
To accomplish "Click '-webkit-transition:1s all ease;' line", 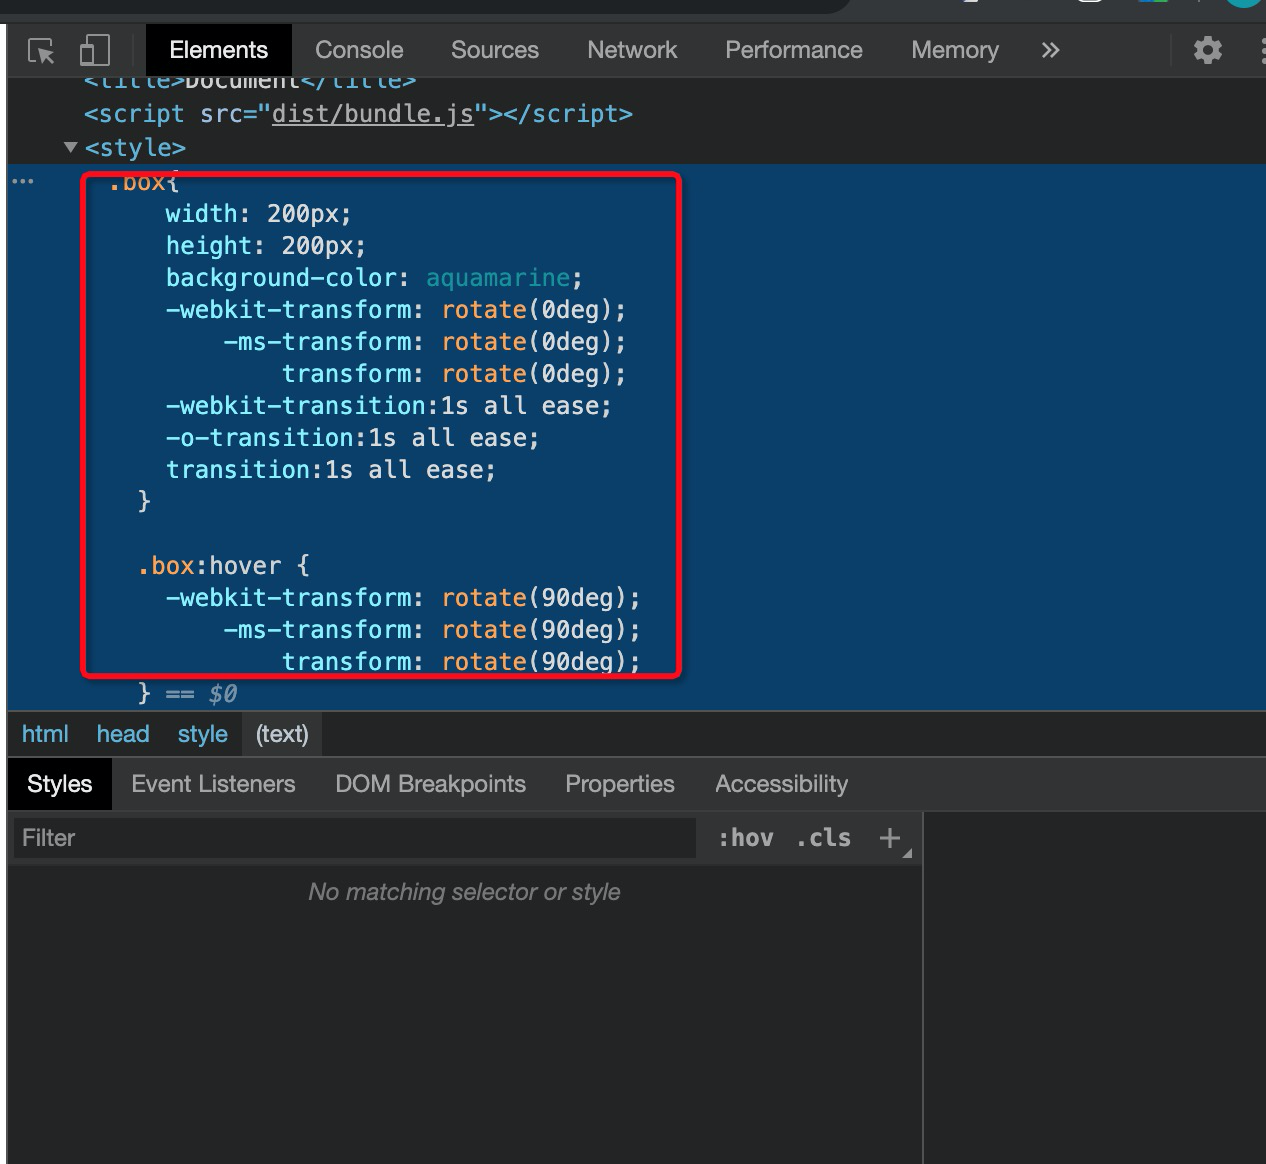I will [389, 406].
